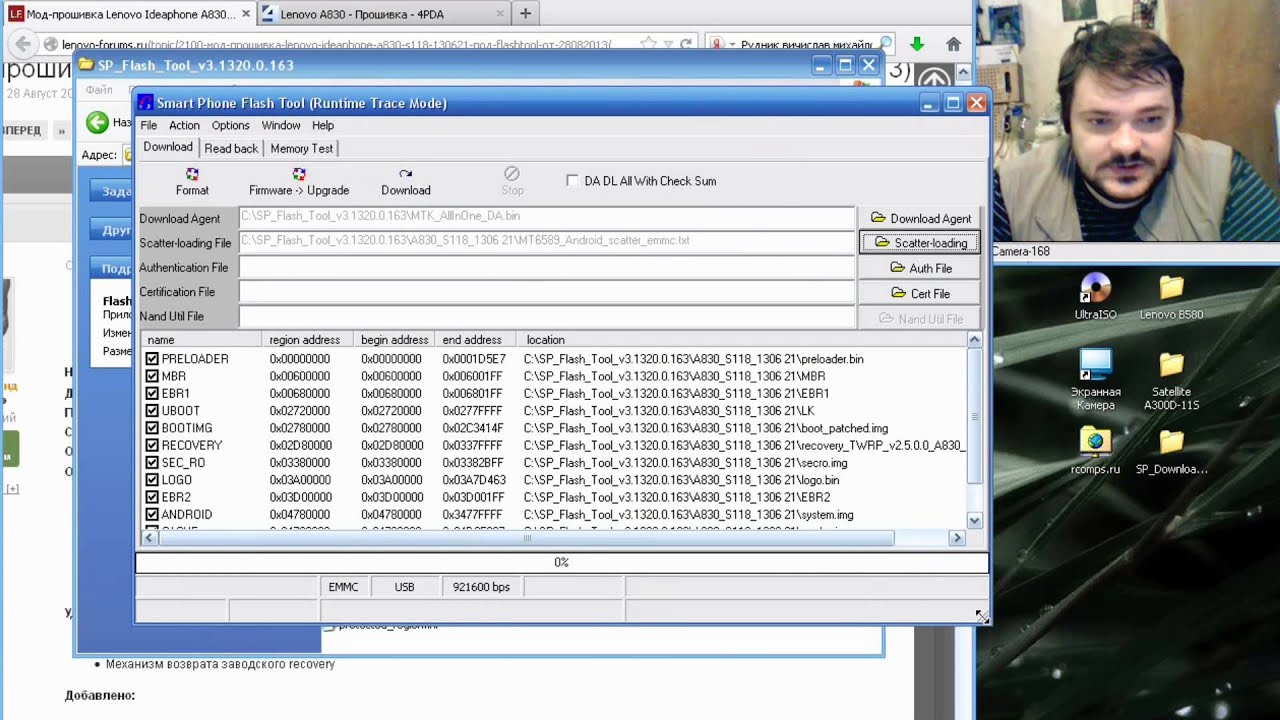Click Smart Phone Flash Tool title icon

pos(146,103)
